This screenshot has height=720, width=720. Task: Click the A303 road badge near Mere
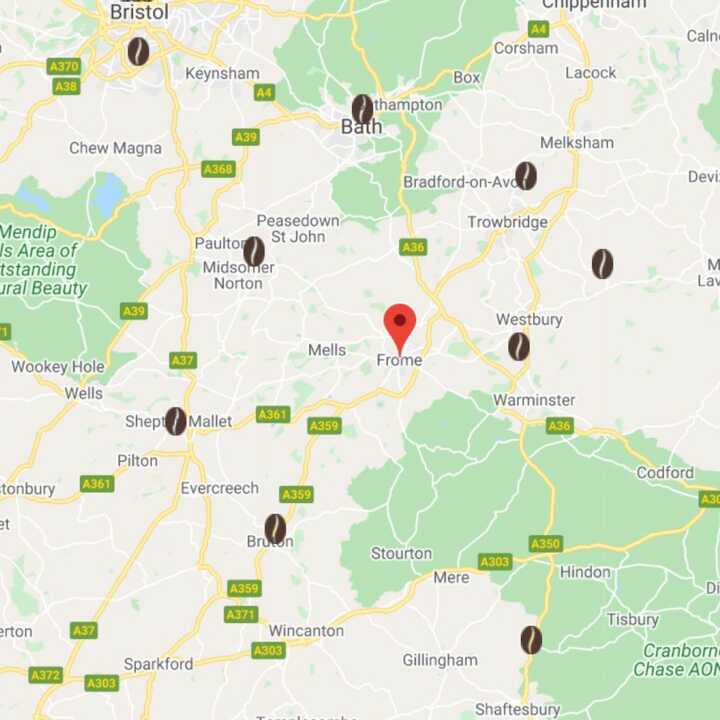tap(495, 562)
